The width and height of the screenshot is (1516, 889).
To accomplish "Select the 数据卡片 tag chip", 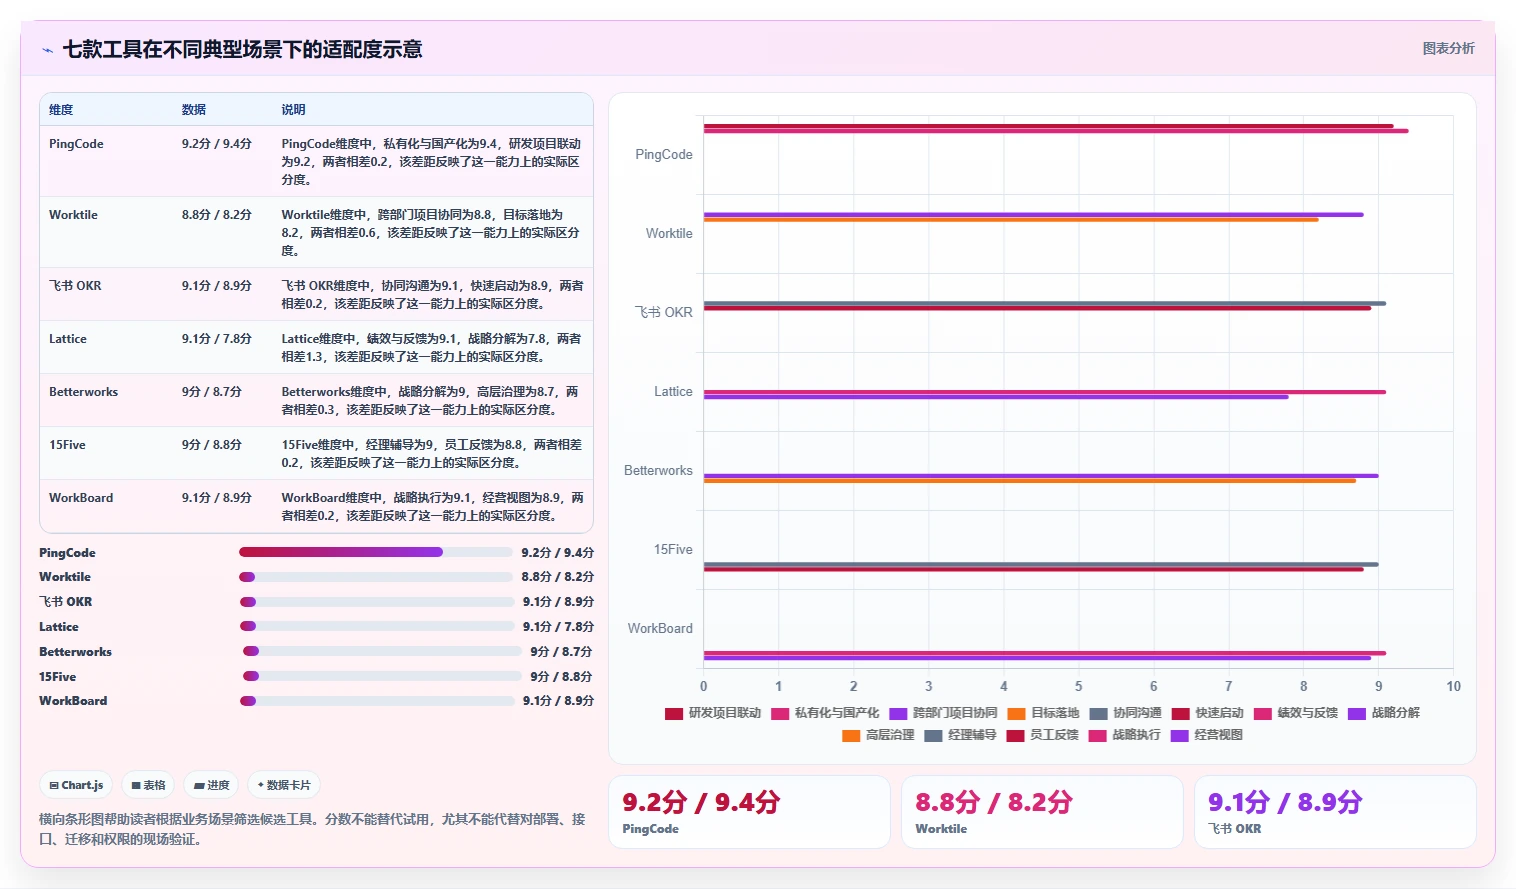I will 284,785.
